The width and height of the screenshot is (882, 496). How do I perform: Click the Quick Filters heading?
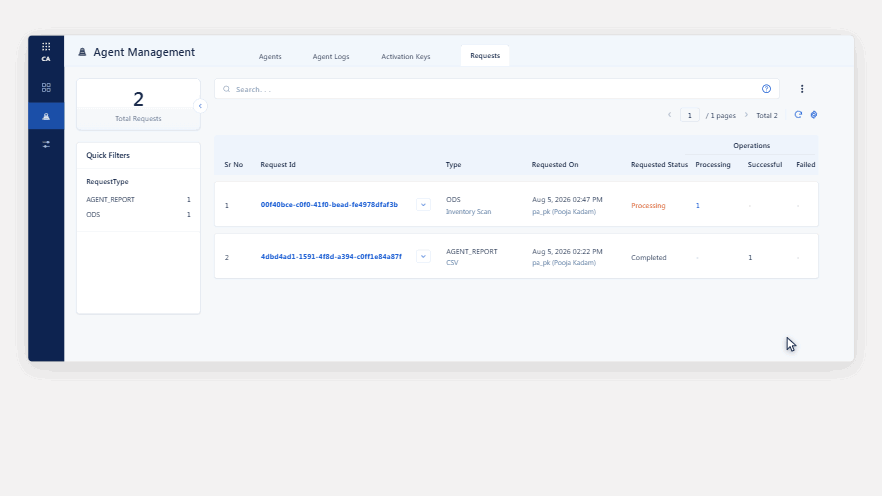108,155
